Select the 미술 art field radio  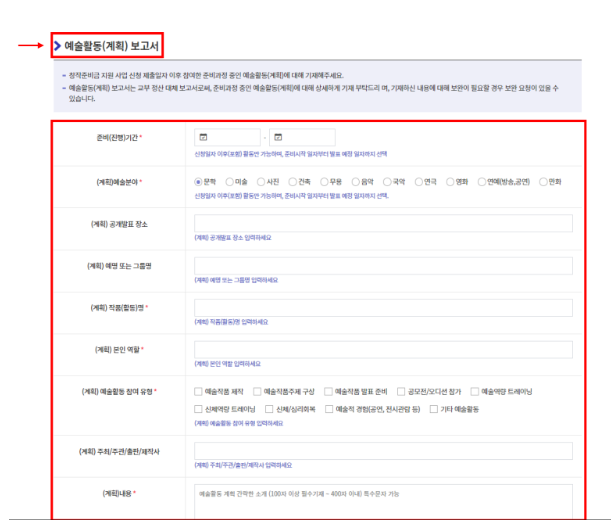point(230,182)
